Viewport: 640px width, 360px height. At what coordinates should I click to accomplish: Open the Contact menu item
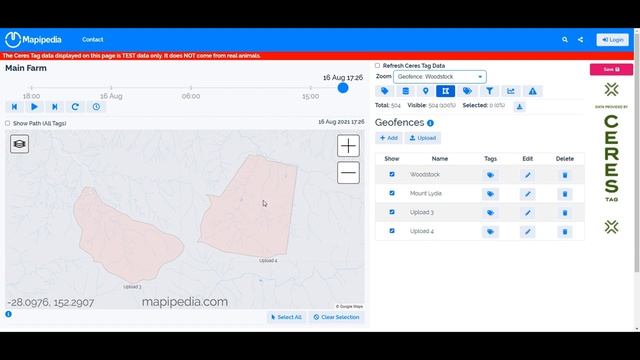(93, 40)
